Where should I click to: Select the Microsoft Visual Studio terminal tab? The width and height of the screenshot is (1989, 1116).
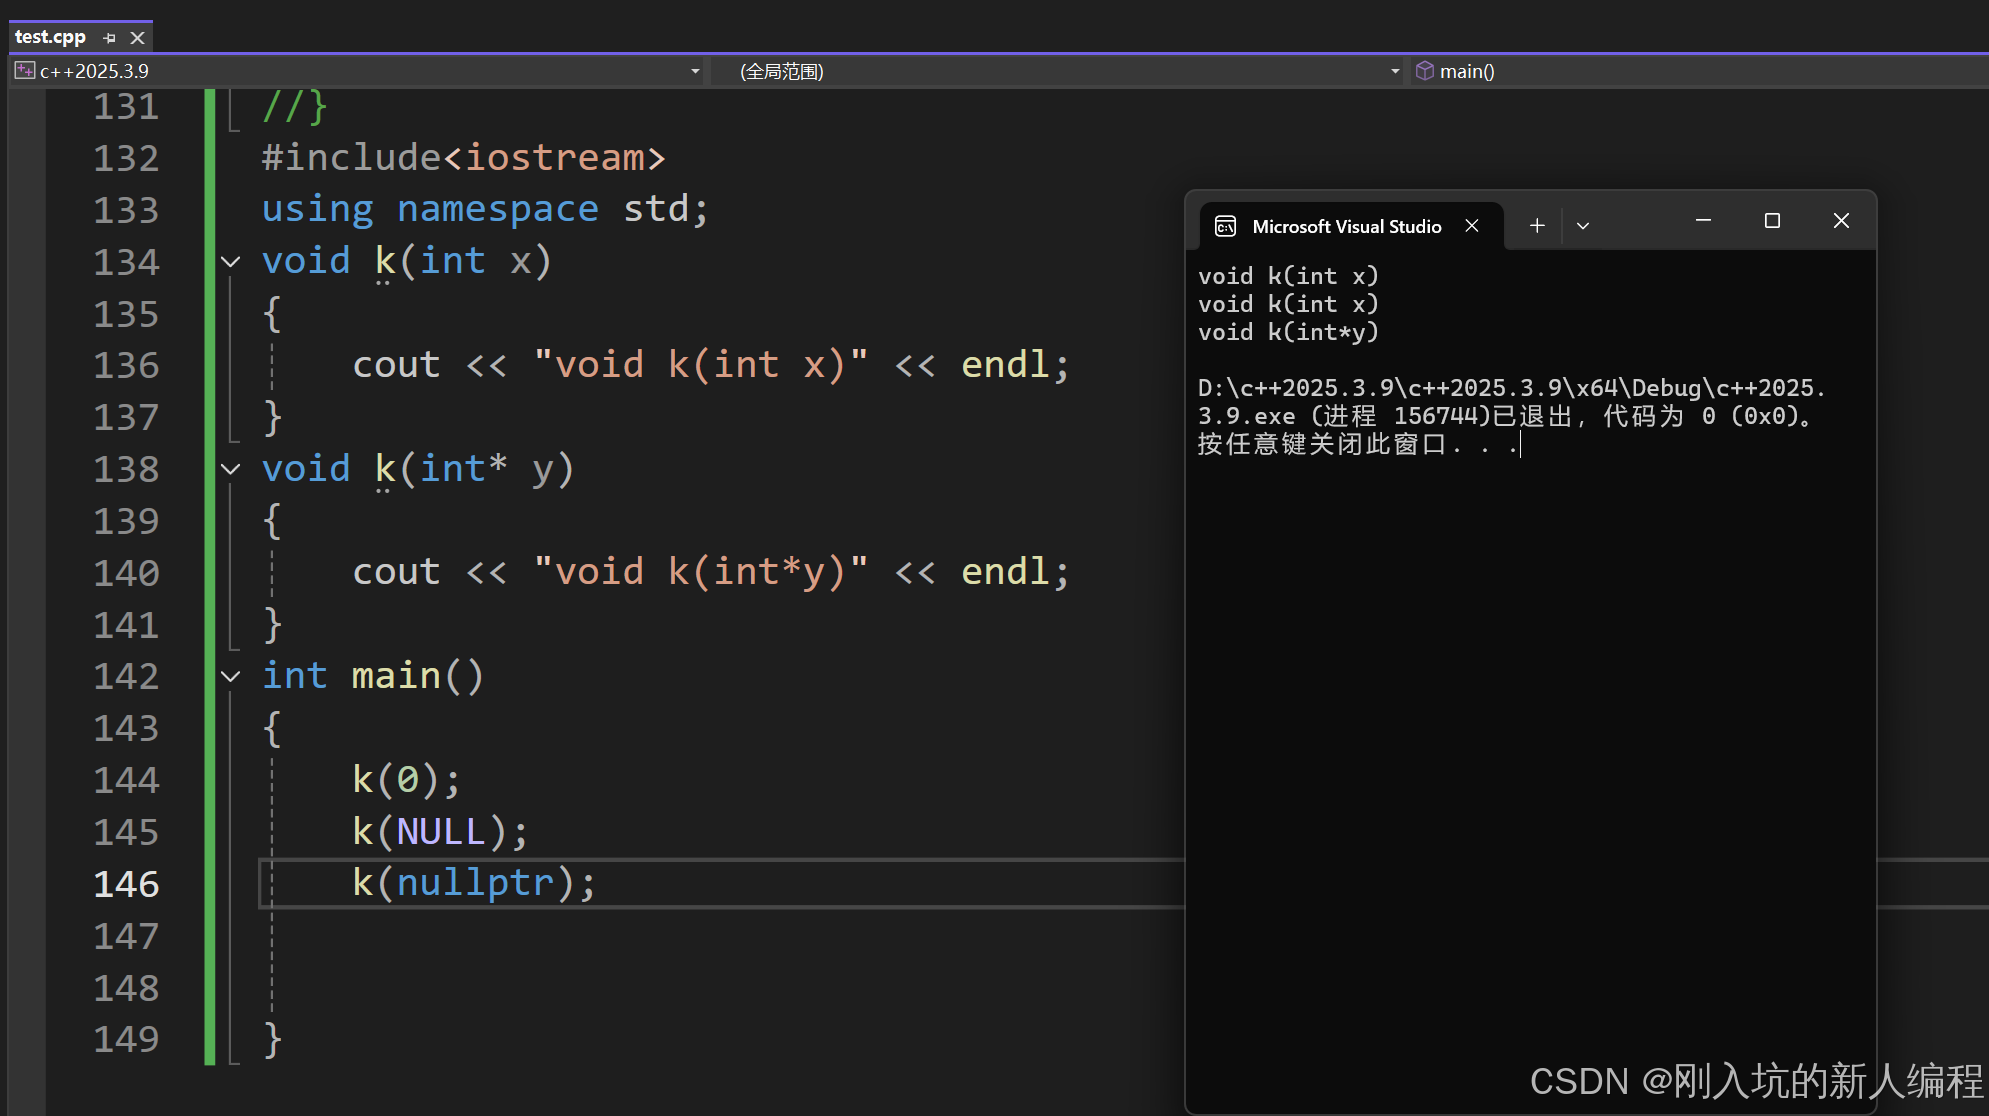click(x=1346, y=227)
